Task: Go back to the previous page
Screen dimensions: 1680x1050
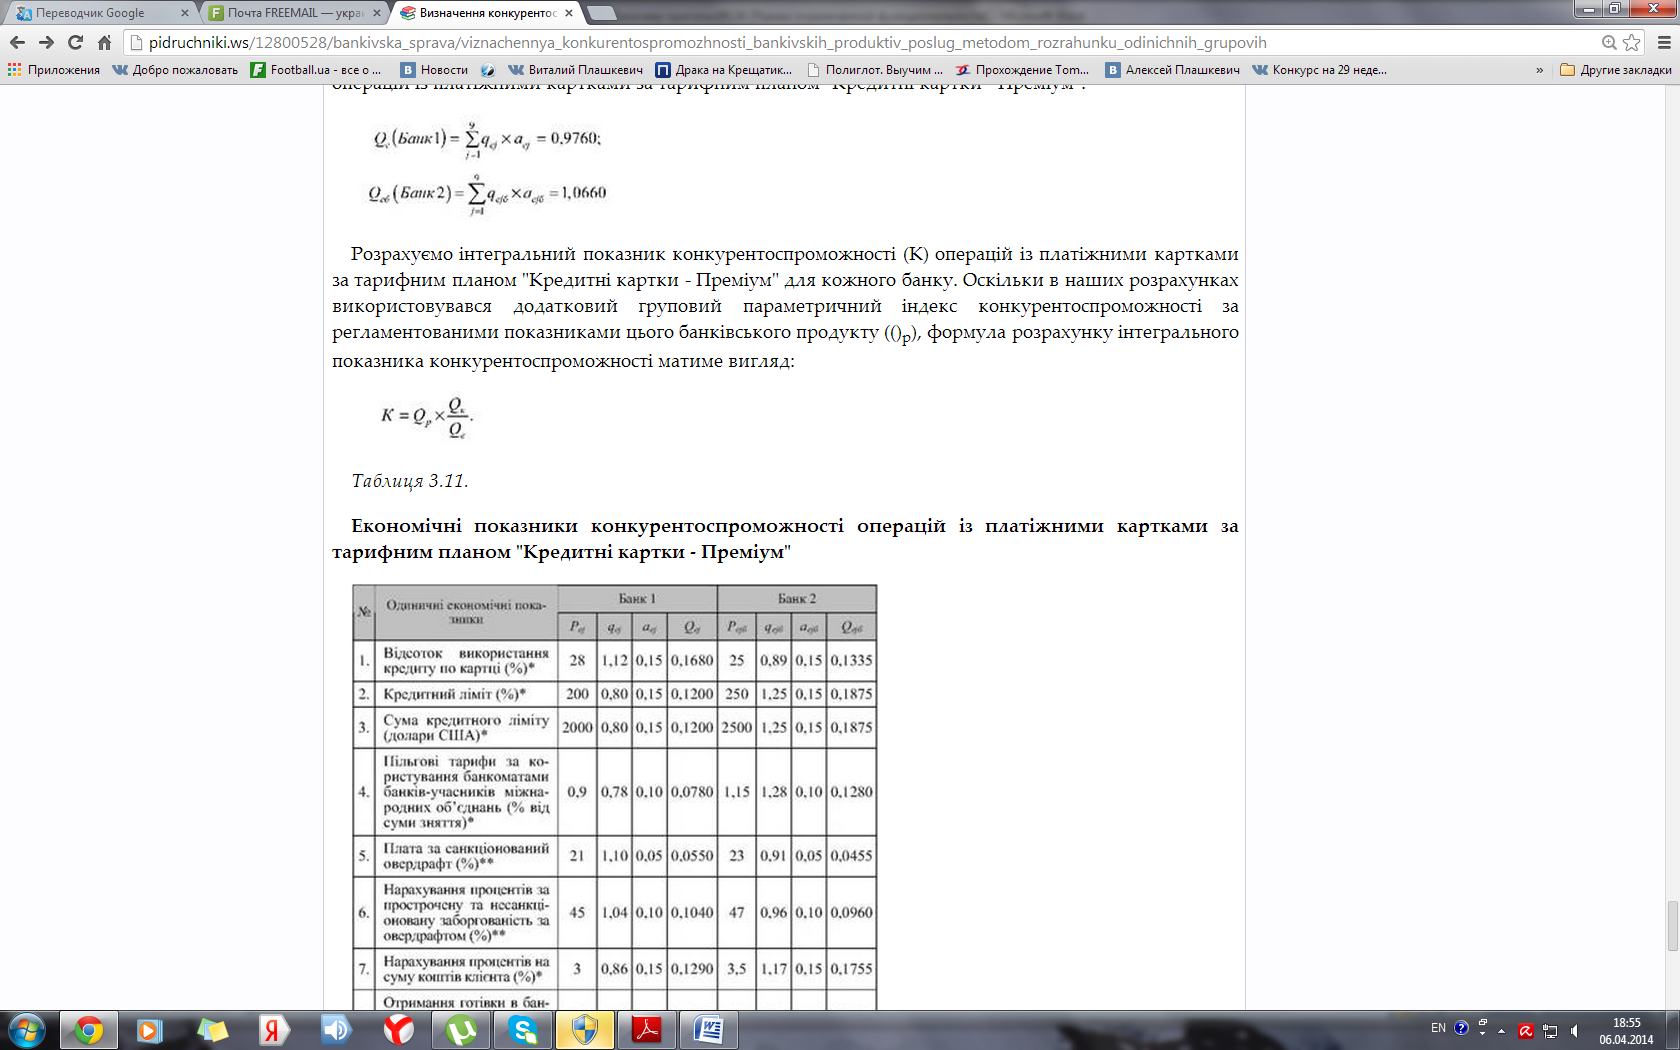Action: pos(17,42)
